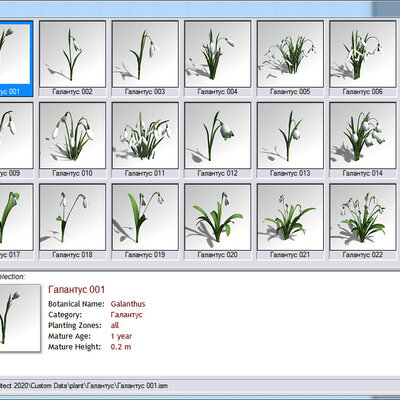Select the Галантус 002 plant thumbnail

click(x=72, y=54)
